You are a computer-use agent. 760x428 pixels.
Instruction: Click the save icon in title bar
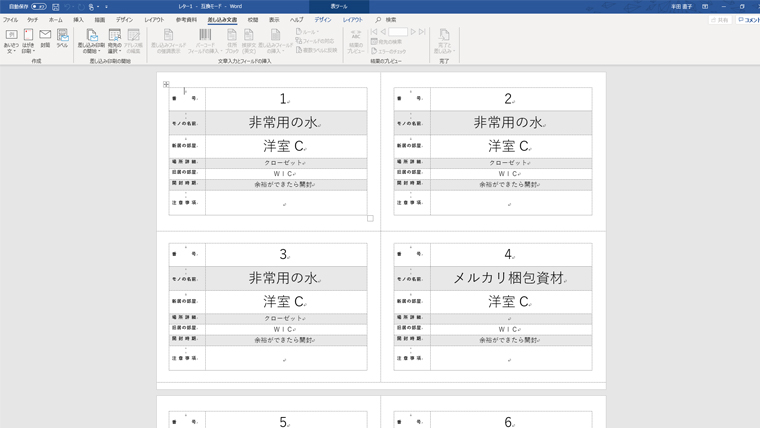coord(56,6)
